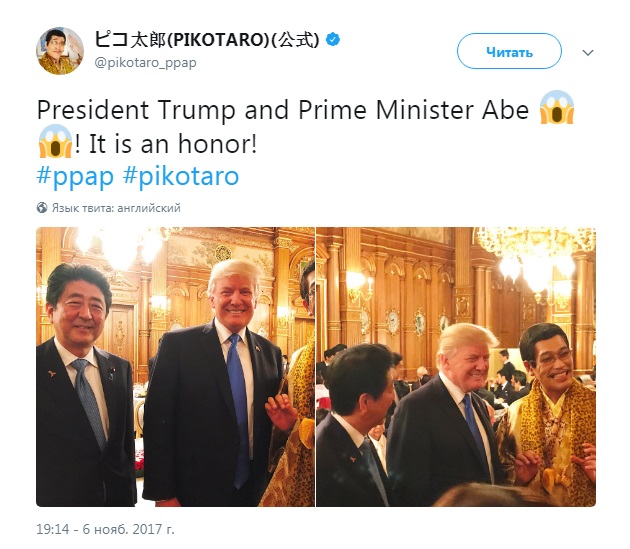Click the scream emoji before 'It is an honor'
The image size is (630, 549).
coord(55,141)
